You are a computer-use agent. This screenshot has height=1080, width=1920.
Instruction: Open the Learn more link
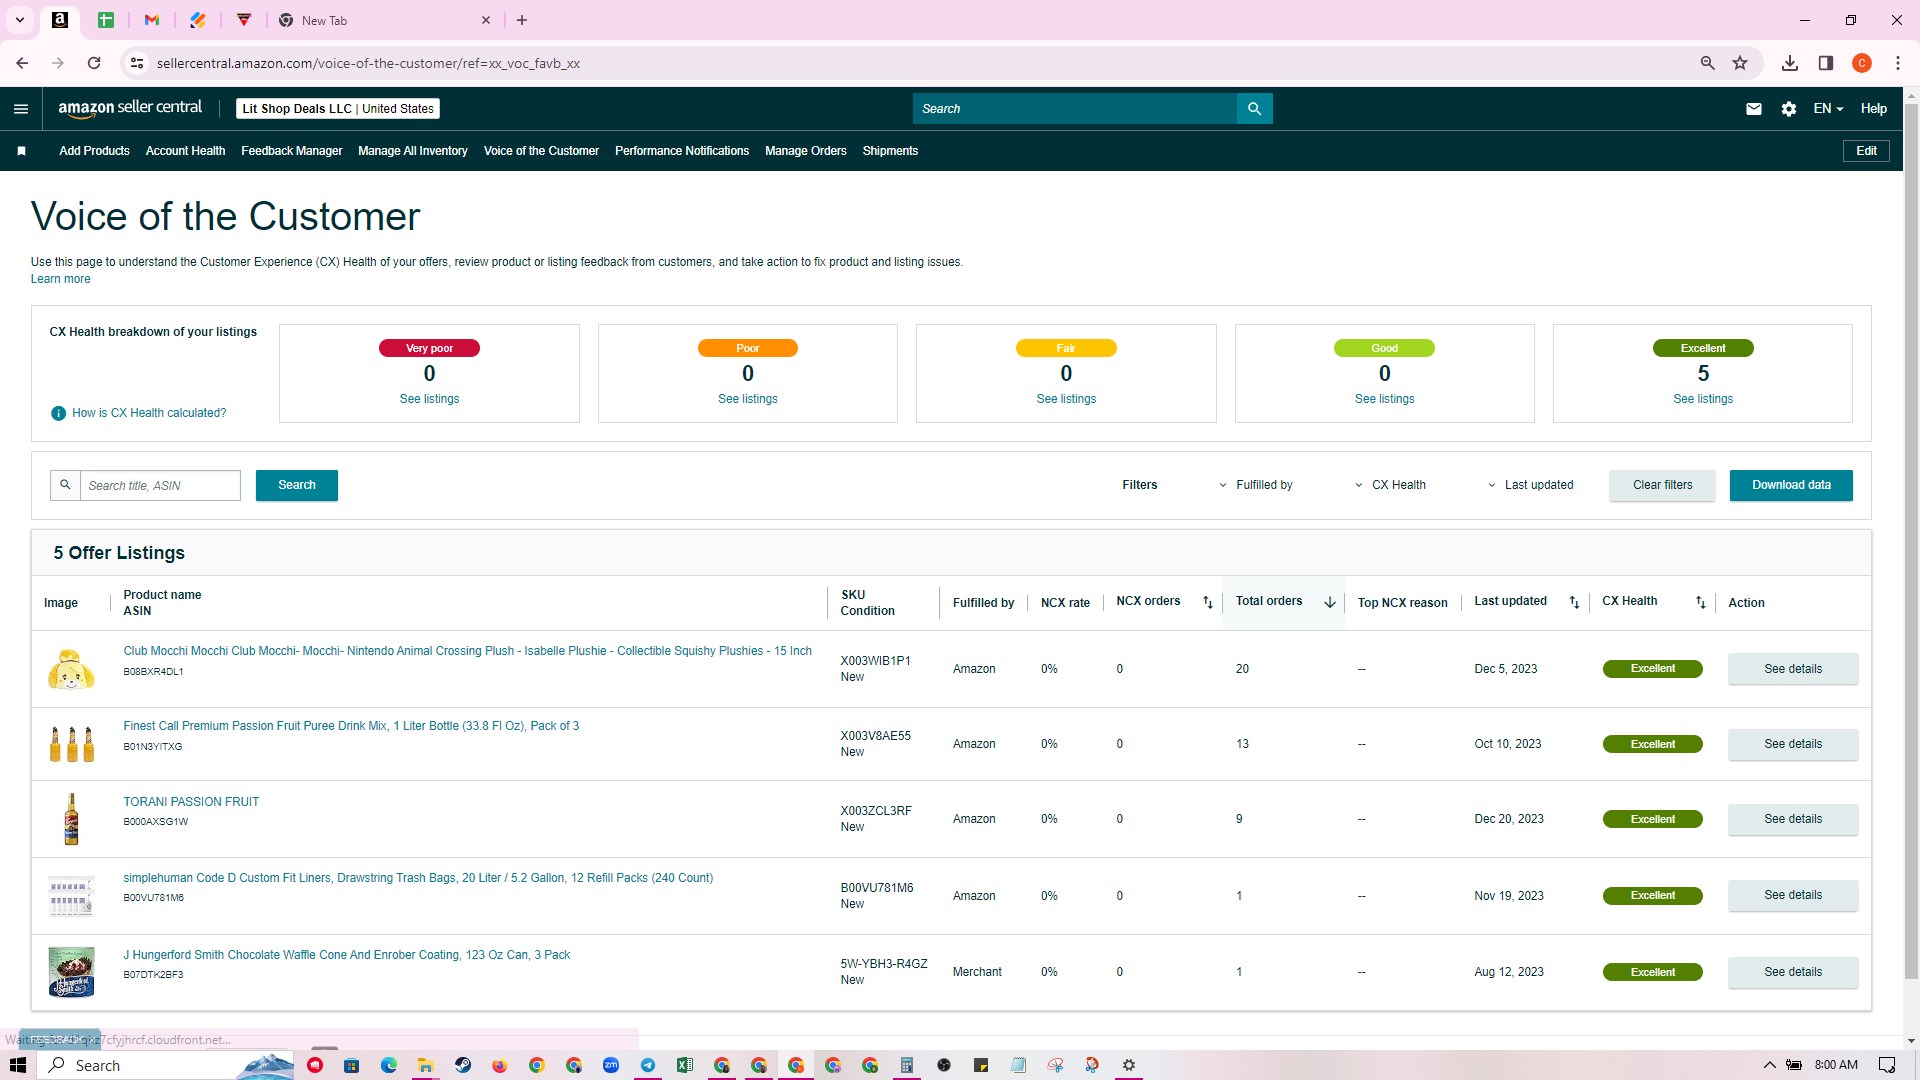[x=60, y=279]
